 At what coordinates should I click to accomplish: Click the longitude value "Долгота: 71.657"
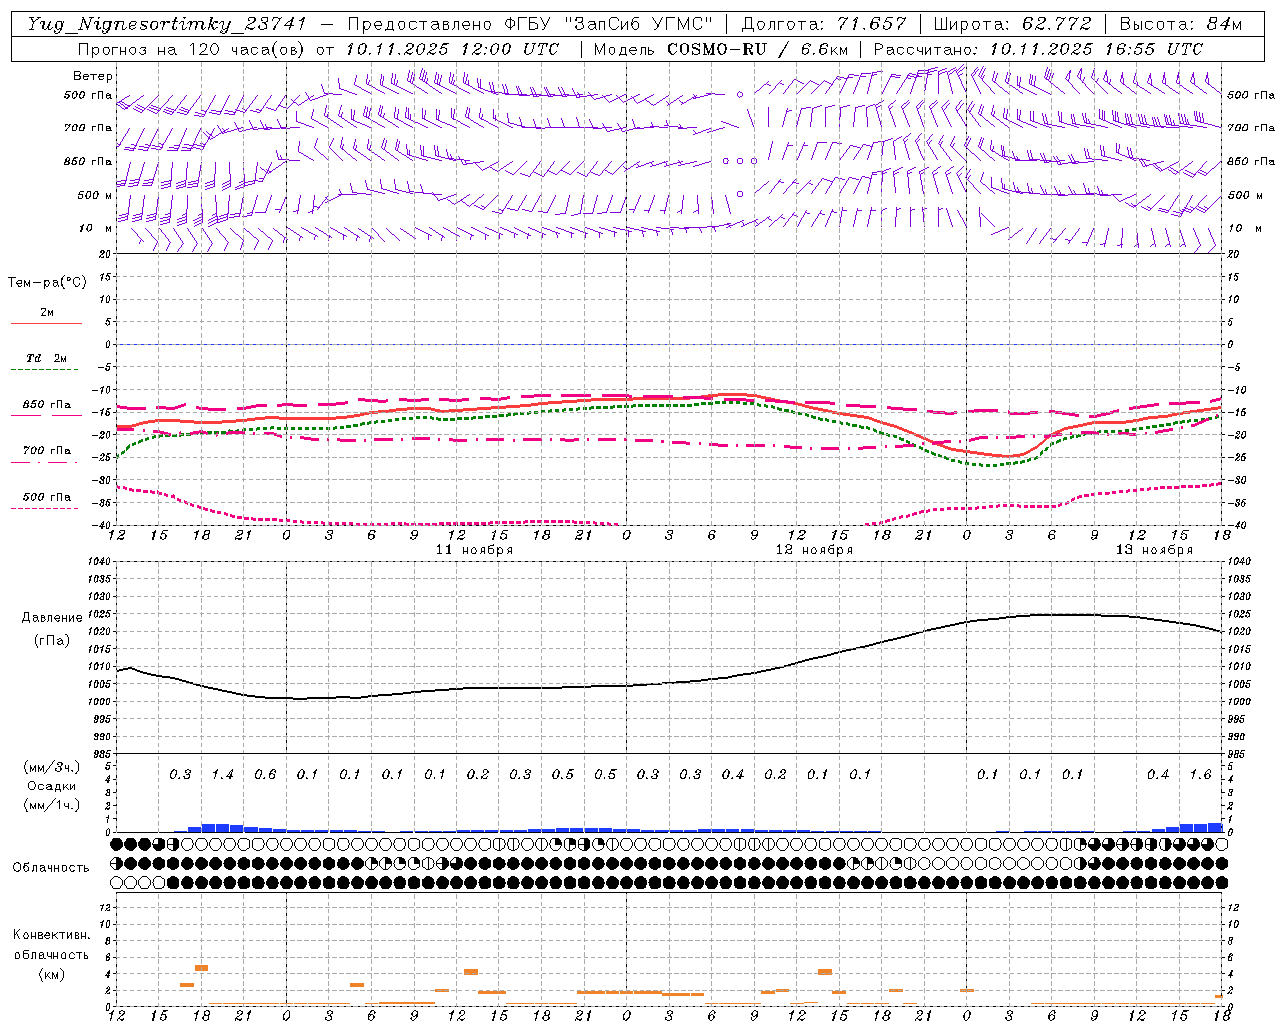click(824, 24)
